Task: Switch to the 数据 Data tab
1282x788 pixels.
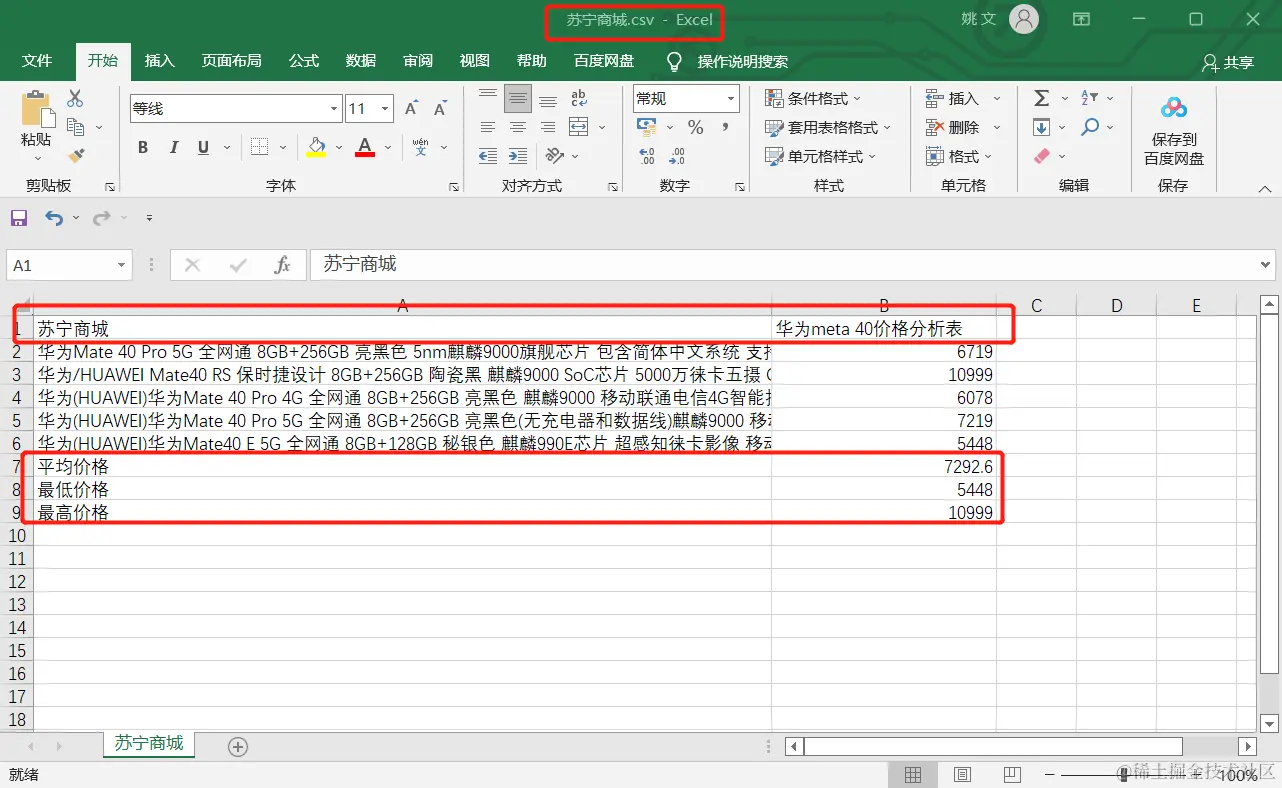Action: 361,61
